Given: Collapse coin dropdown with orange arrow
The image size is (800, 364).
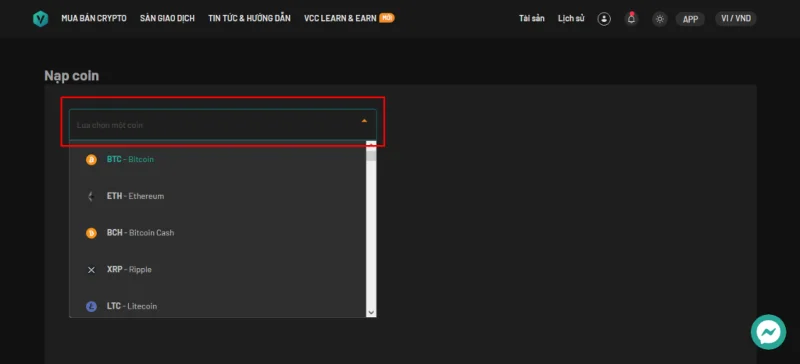Looking at the screenshot, I should click(x=364, y=121).
